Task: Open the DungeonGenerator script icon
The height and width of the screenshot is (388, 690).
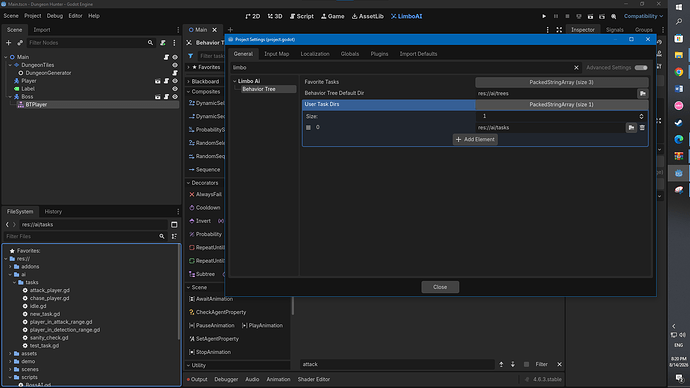Action: coord(175,73)
